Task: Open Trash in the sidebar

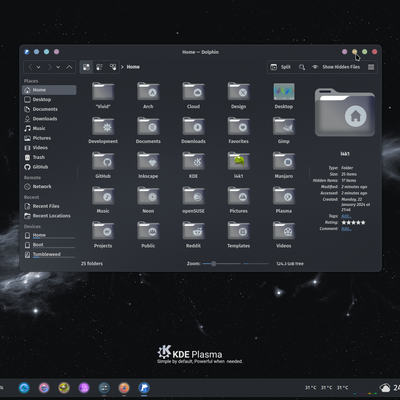Action: [x=49, y=157]
